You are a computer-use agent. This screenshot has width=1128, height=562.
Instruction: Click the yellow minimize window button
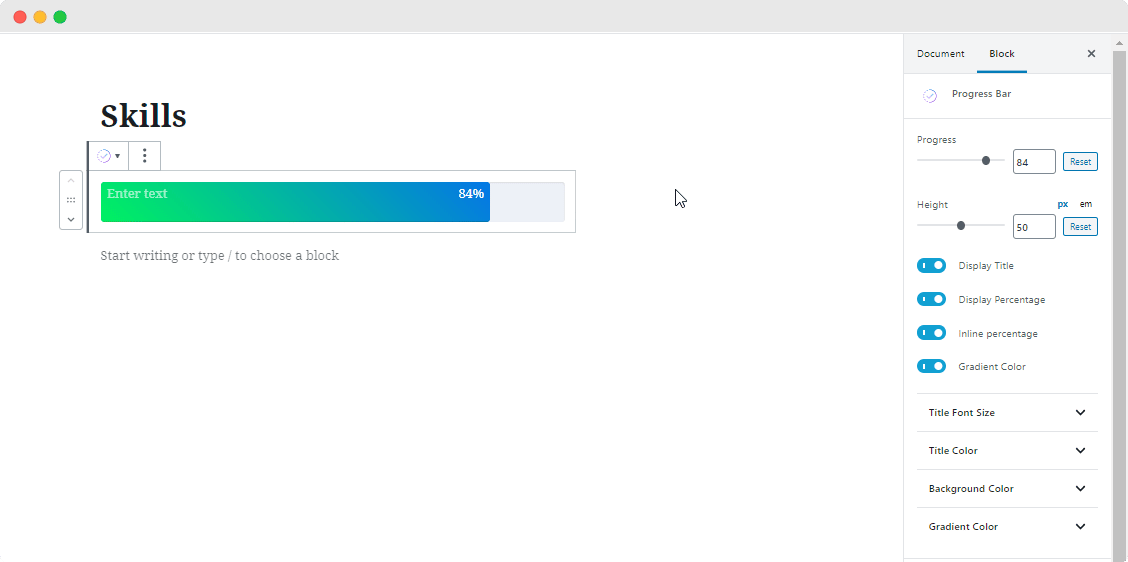[40, 17]
